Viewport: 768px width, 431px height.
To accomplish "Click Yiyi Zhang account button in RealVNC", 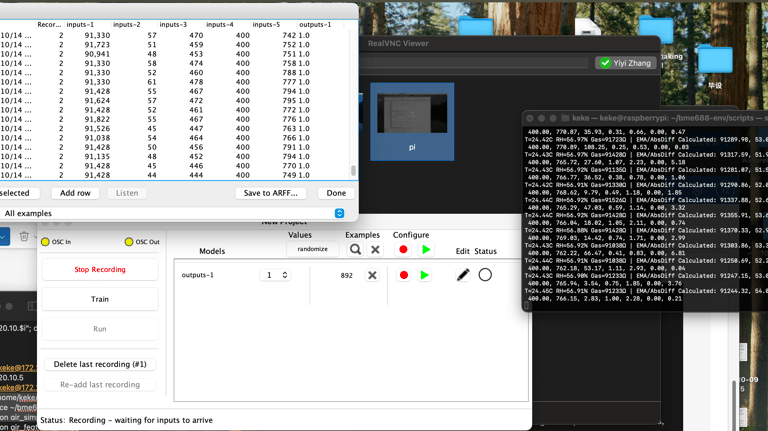I will (x=626, y=63).
